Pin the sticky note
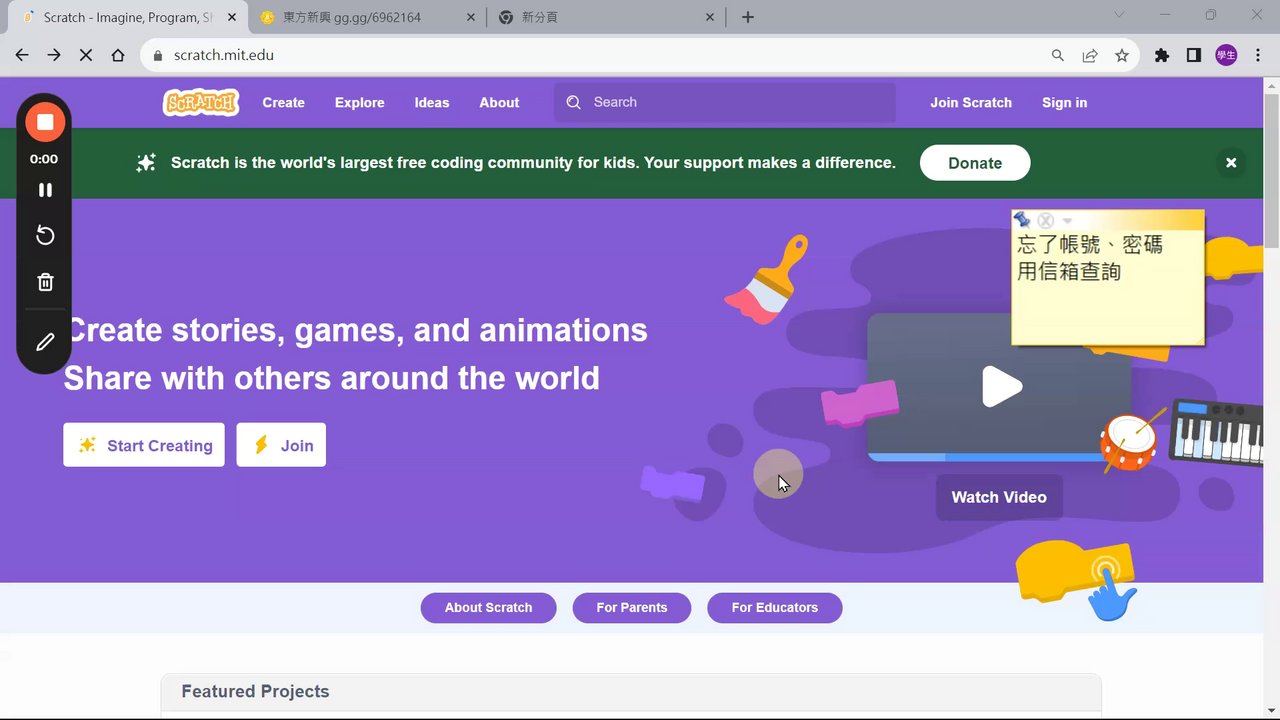The width and height of the screenshot is (1280, 720). pyautogui.click(x=1021, y=219)
